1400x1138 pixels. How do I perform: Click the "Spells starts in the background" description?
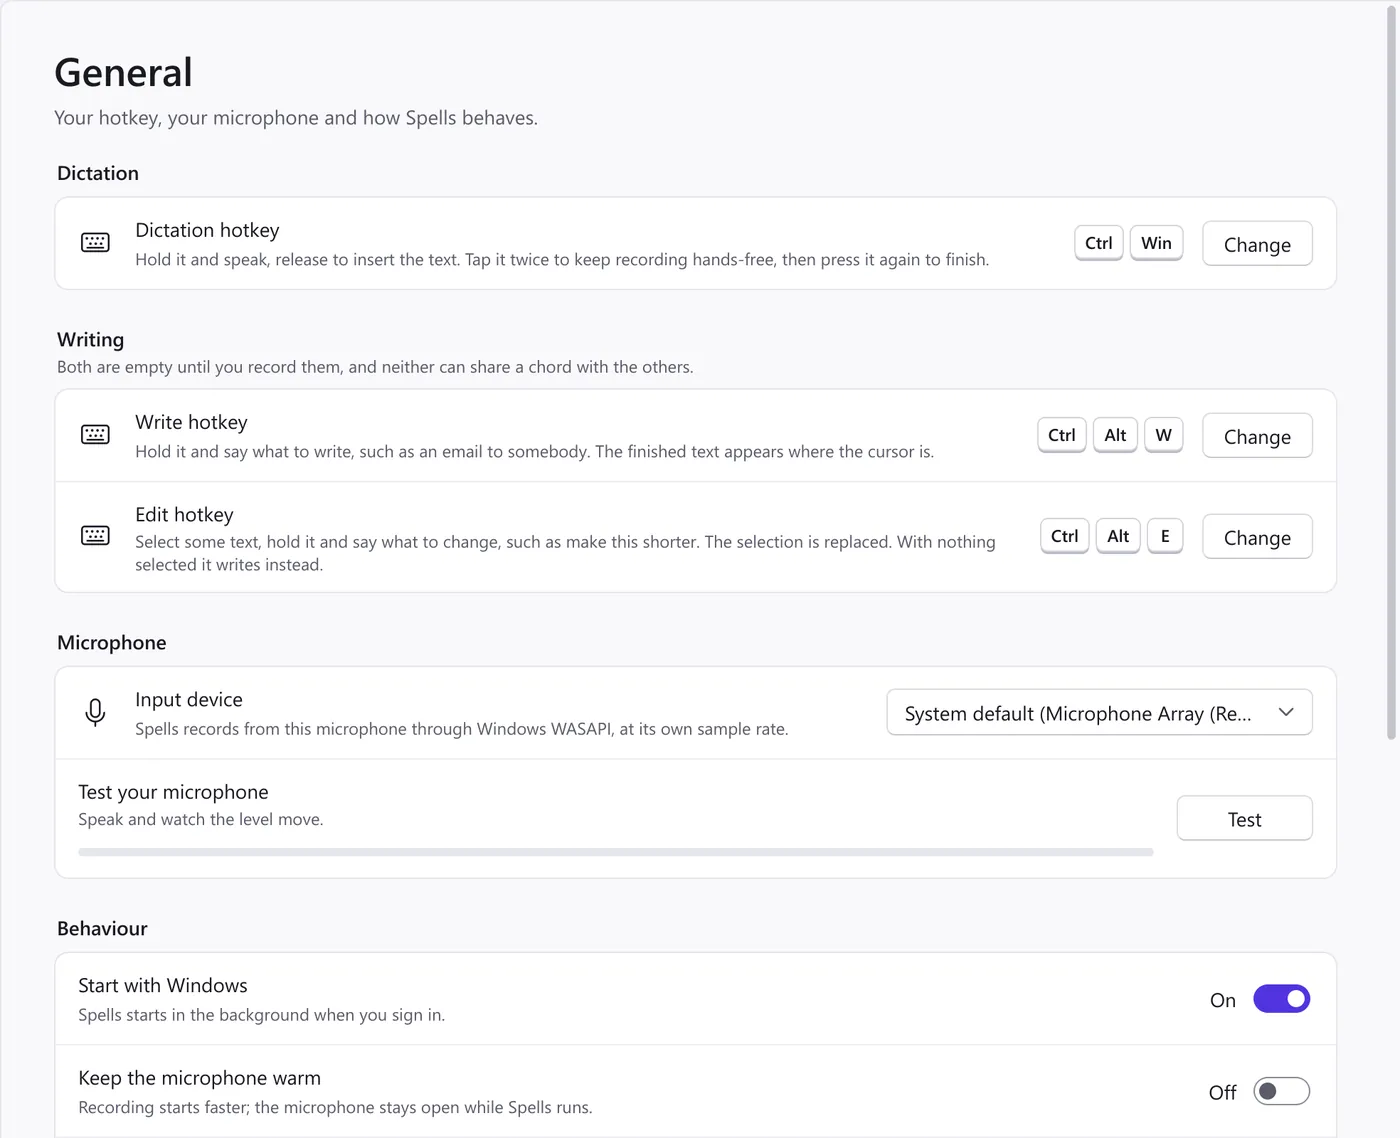[x=262, y=1015]
